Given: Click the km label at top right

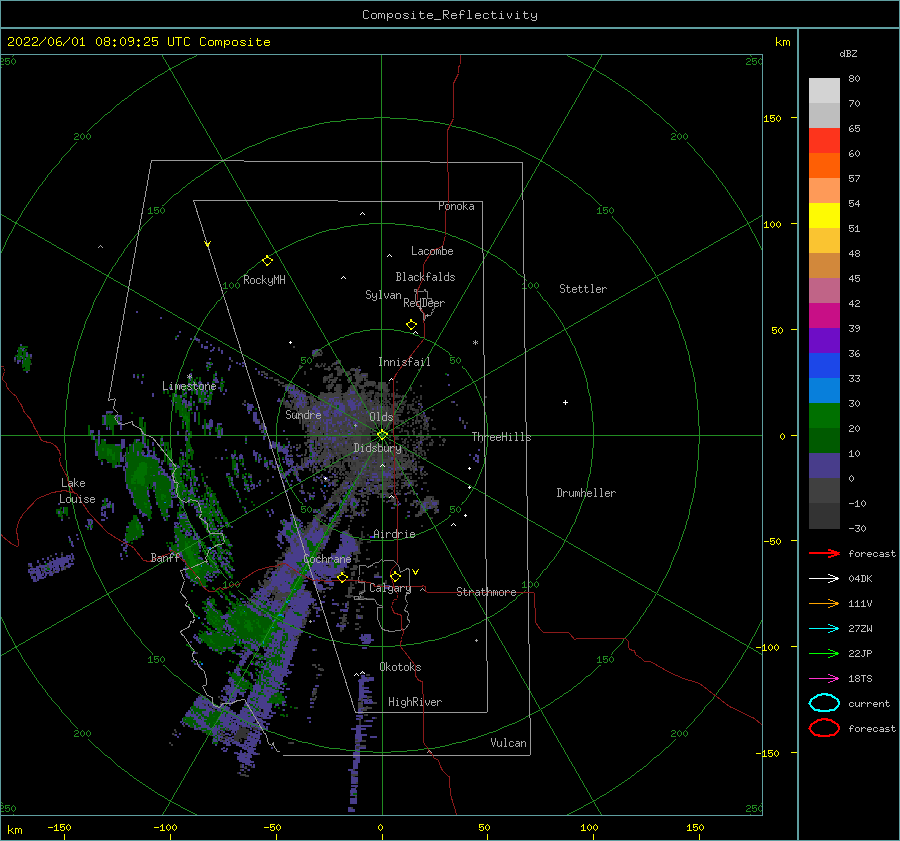Looking at the screenshot, I should coord(782,42).
